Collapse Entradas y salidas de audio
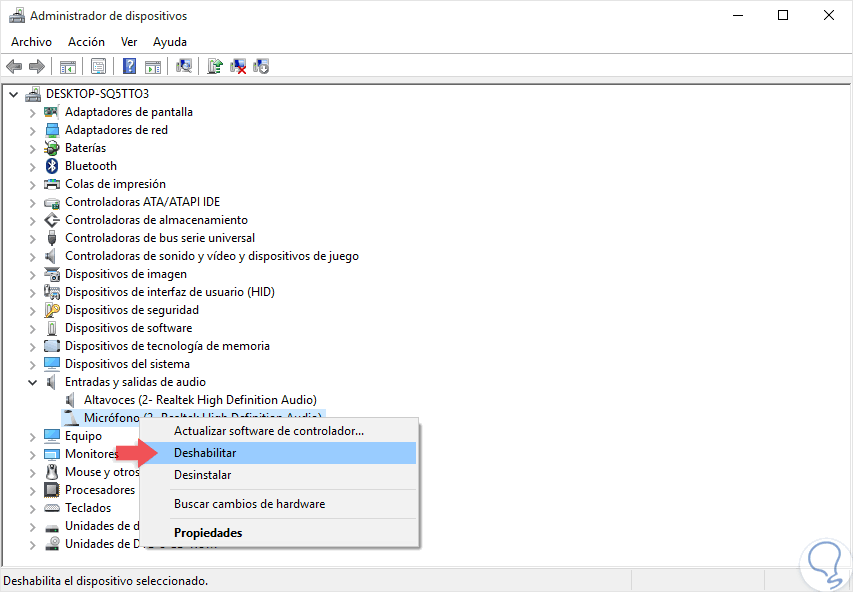This screenshot has width=853, height=592. click(33, 382)
